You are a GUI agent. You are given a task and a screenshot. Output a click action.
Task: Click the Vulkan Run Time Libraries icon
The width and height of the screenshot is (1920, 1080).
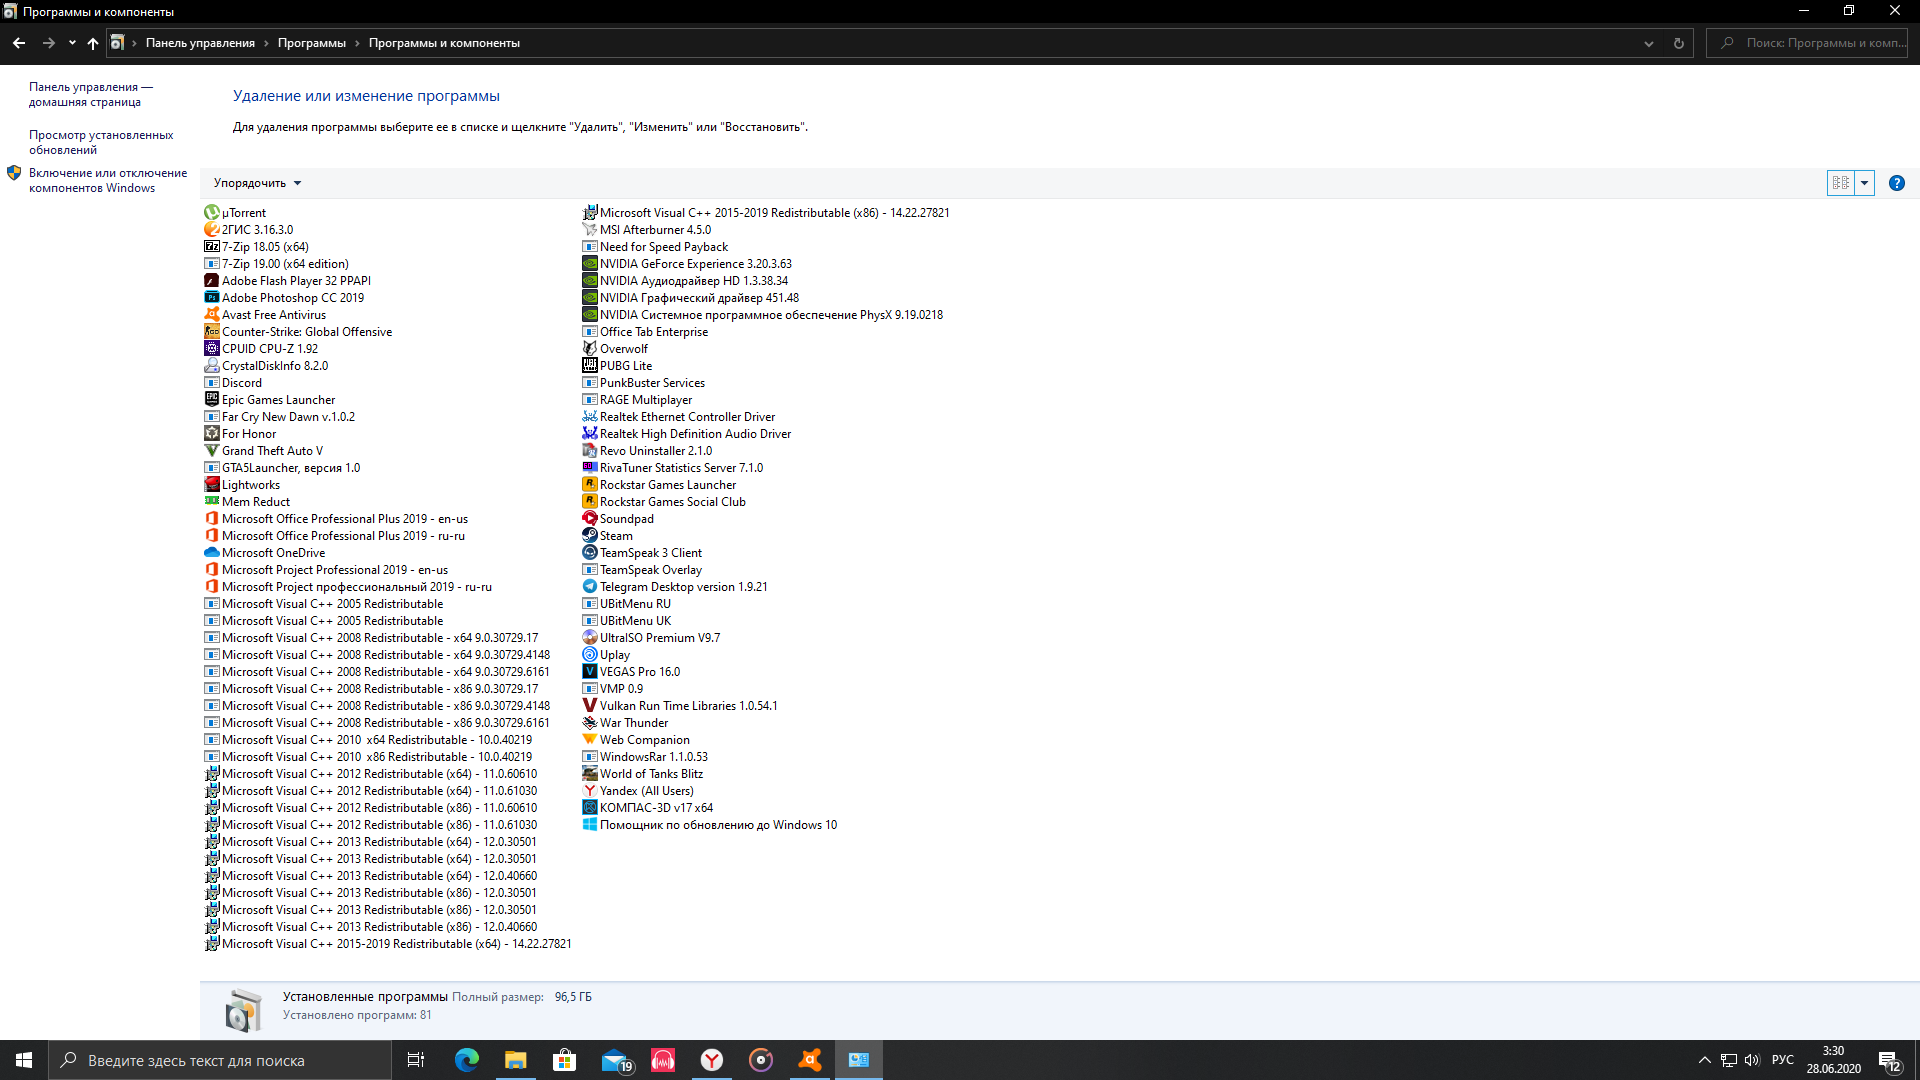tap(589, 706)
